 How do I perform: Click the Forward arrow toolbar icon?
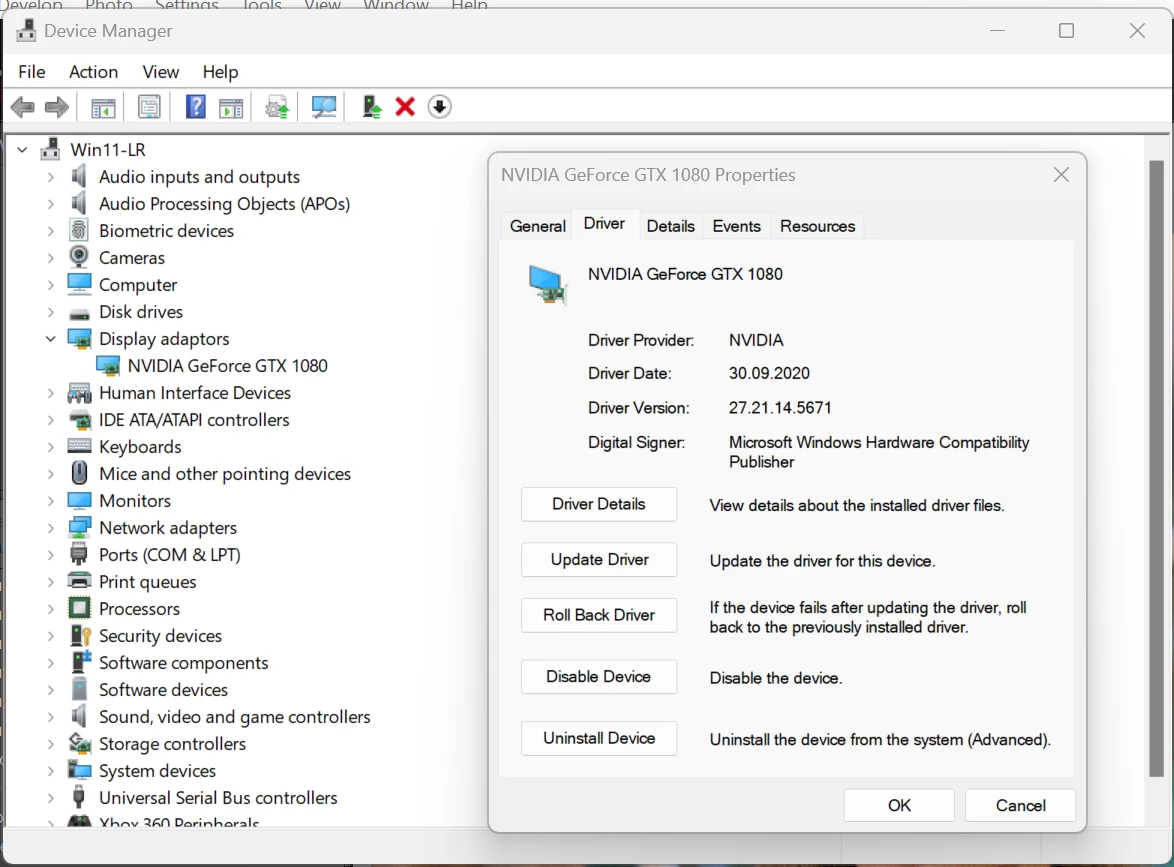(57, 107)
